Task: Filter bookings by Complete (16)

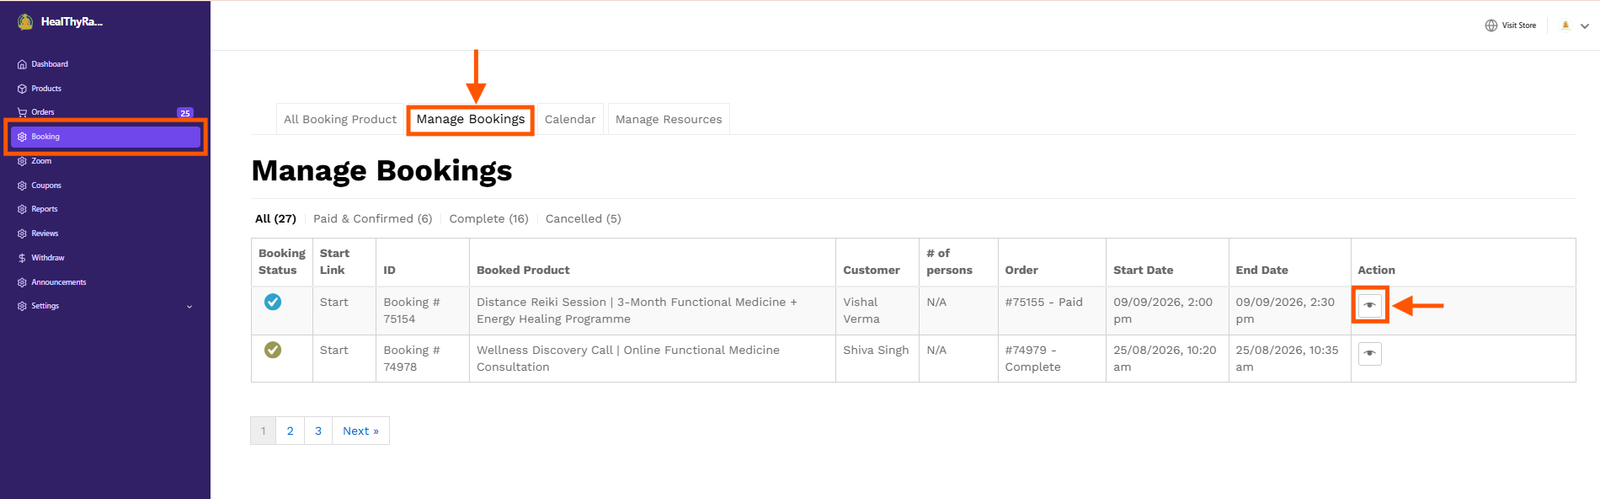Action: [488, 219]
